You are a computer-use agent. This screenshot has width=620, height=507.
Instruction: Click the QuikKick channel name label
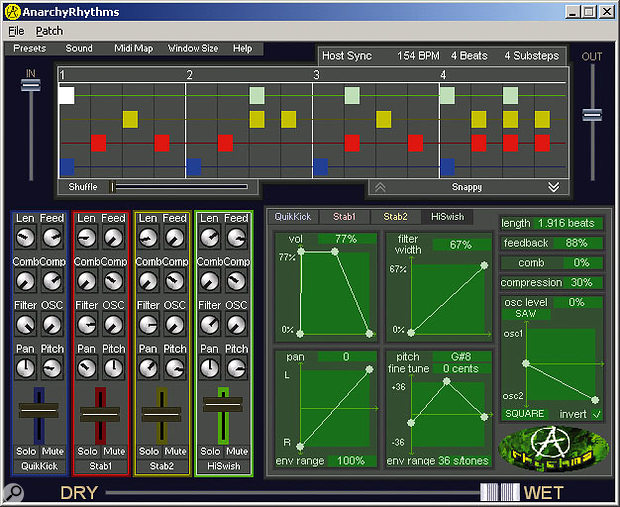(x=40, y=466)
